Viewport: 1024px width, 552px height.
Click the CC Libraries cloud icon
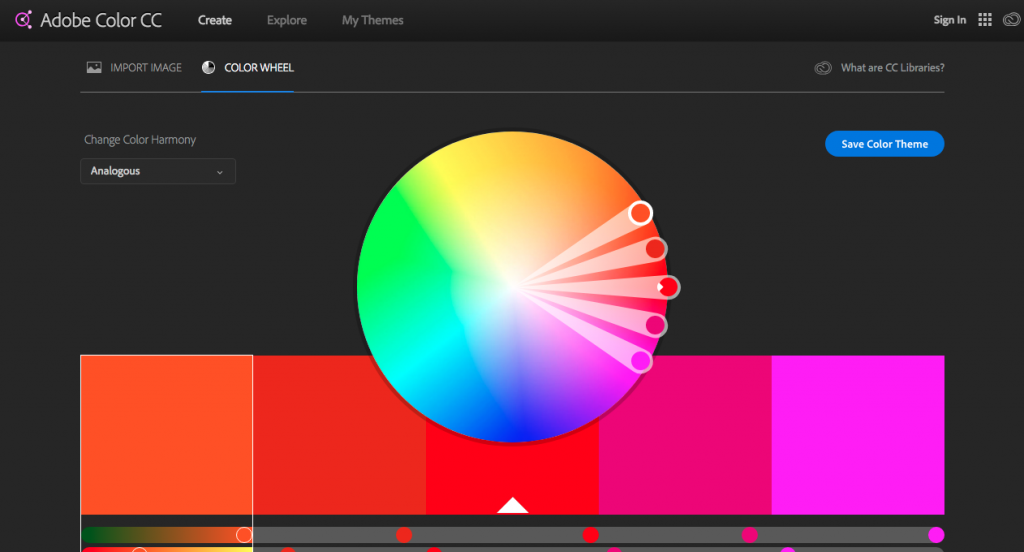tap(823, 68)
